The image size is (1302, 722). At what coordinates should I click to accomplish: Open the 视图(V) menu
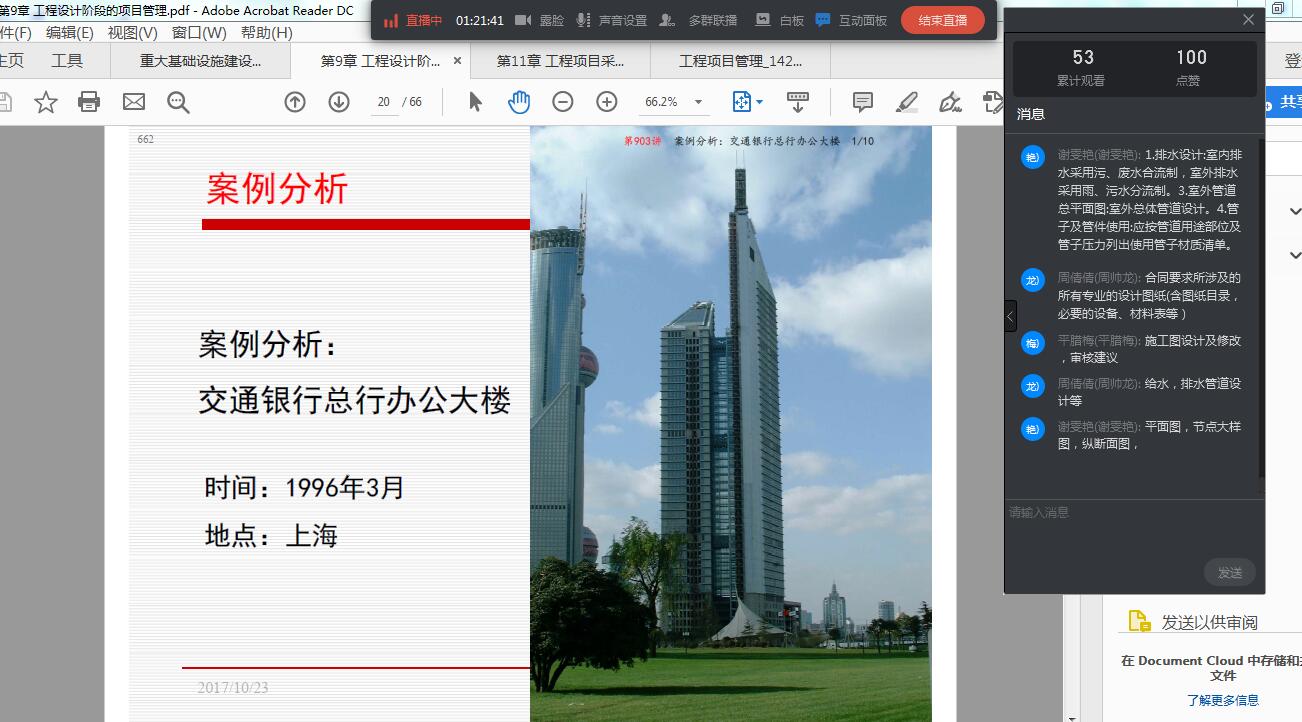133,33
